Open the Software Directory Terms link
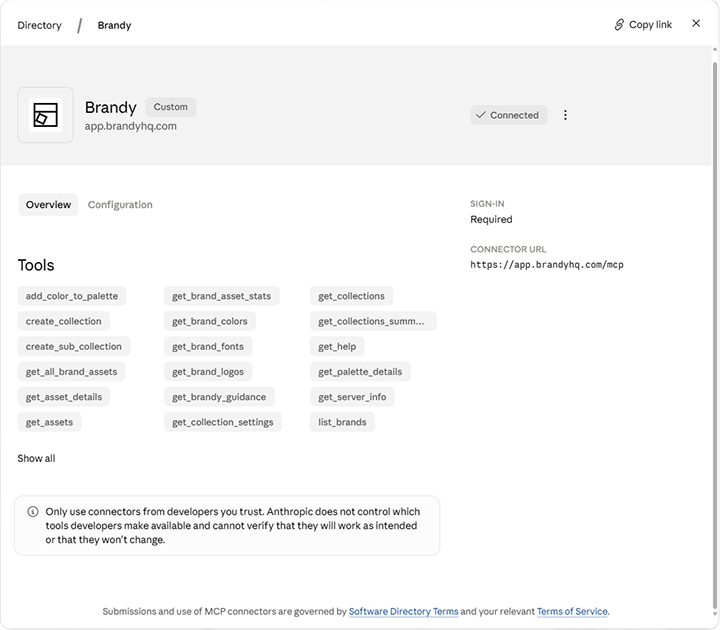This screenshot has height=630, width=720. (403, 611)
